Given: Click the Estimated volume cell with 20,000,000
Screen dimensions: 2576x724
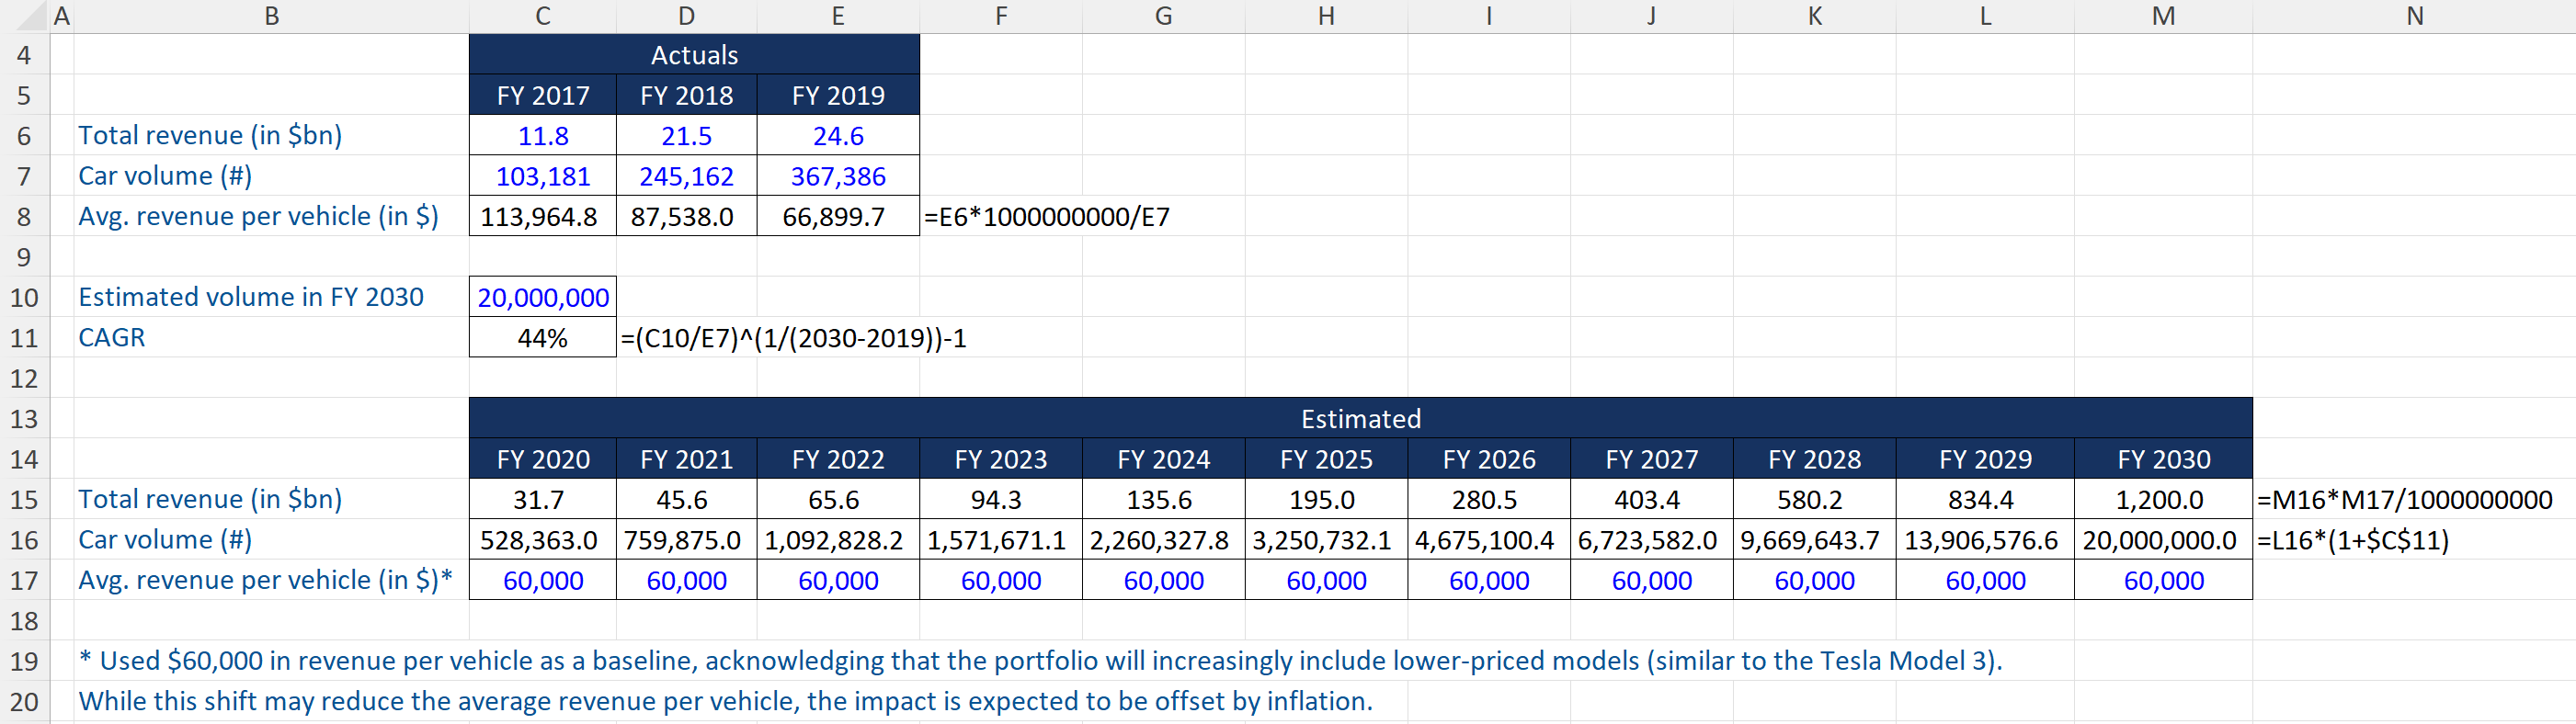Looking at the screenshot, I should [542, 297].
